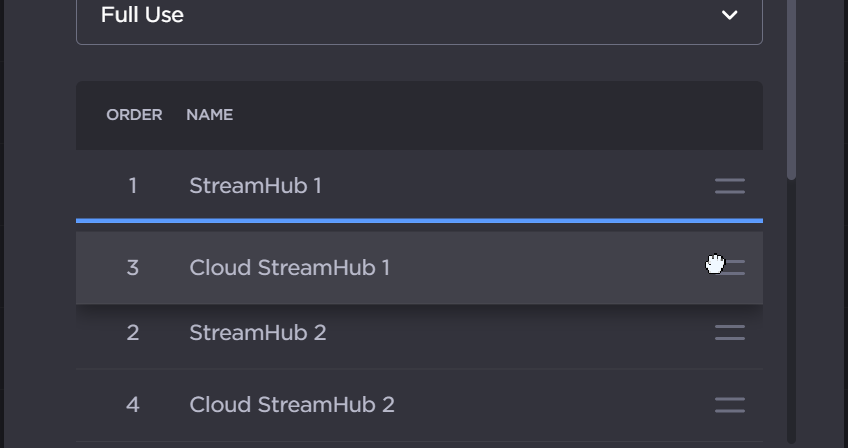Screen dimensions: 848x448
Task: Select the StreamHub 1 name
Action: (x=255, y=186)
